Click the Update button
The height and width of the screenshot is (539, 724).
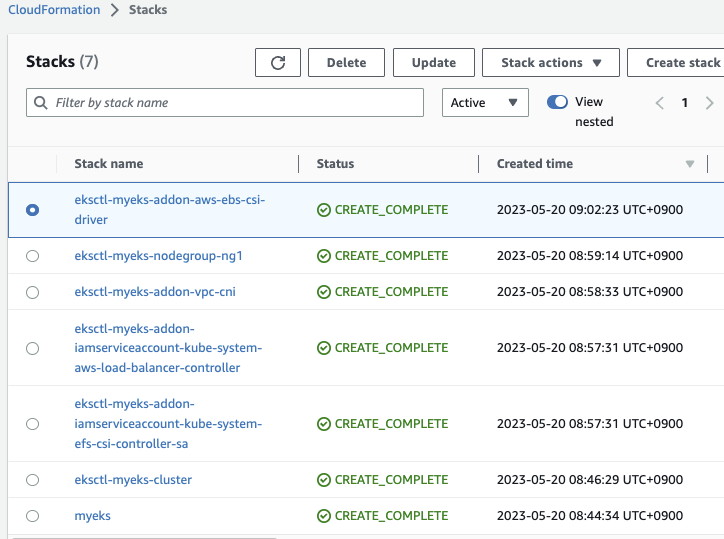coord(434,62)
